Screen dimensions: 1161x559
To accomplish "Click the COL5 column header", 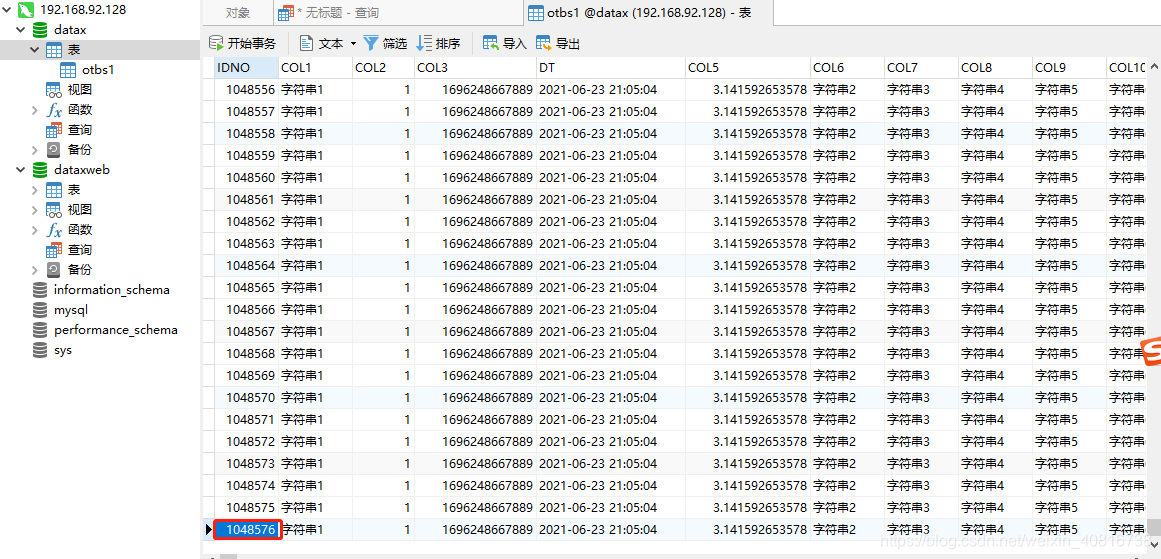I will [748, 67].
